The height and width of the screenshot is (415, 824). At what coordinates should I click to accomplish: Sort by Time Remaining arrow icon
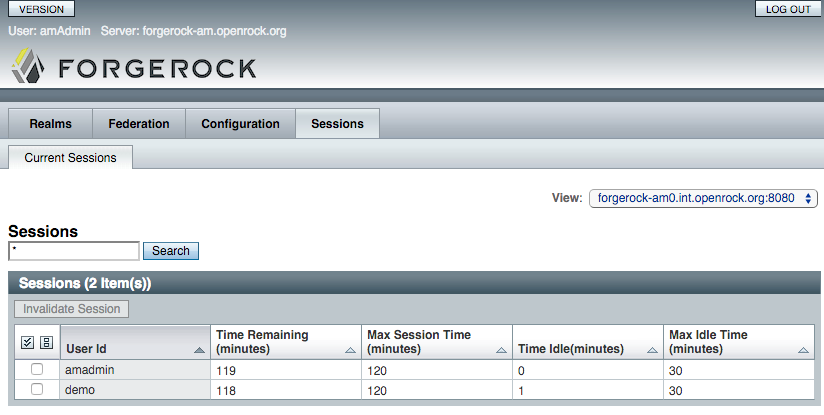pos(350,350)
